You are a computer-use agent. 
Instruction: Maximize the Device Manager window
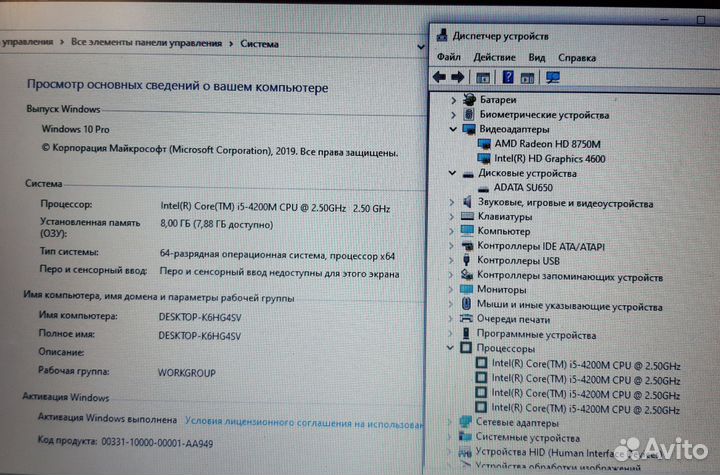coord(700,20)
